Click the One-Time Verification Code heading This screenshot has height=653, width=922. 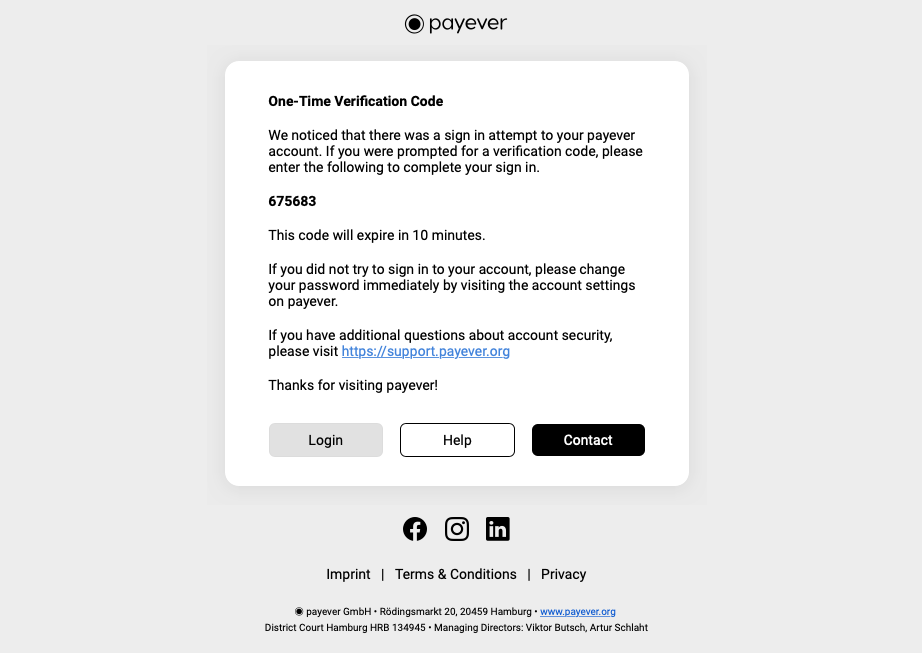pos(356,101)
